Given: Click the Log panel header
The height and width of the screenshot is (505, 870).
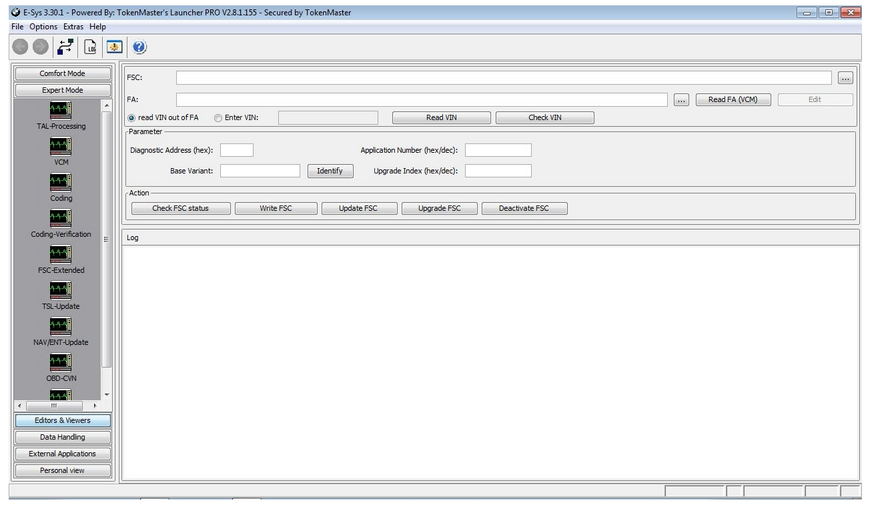Looking at the screenshot, I should pyautogui.click(x=490, y=238).
